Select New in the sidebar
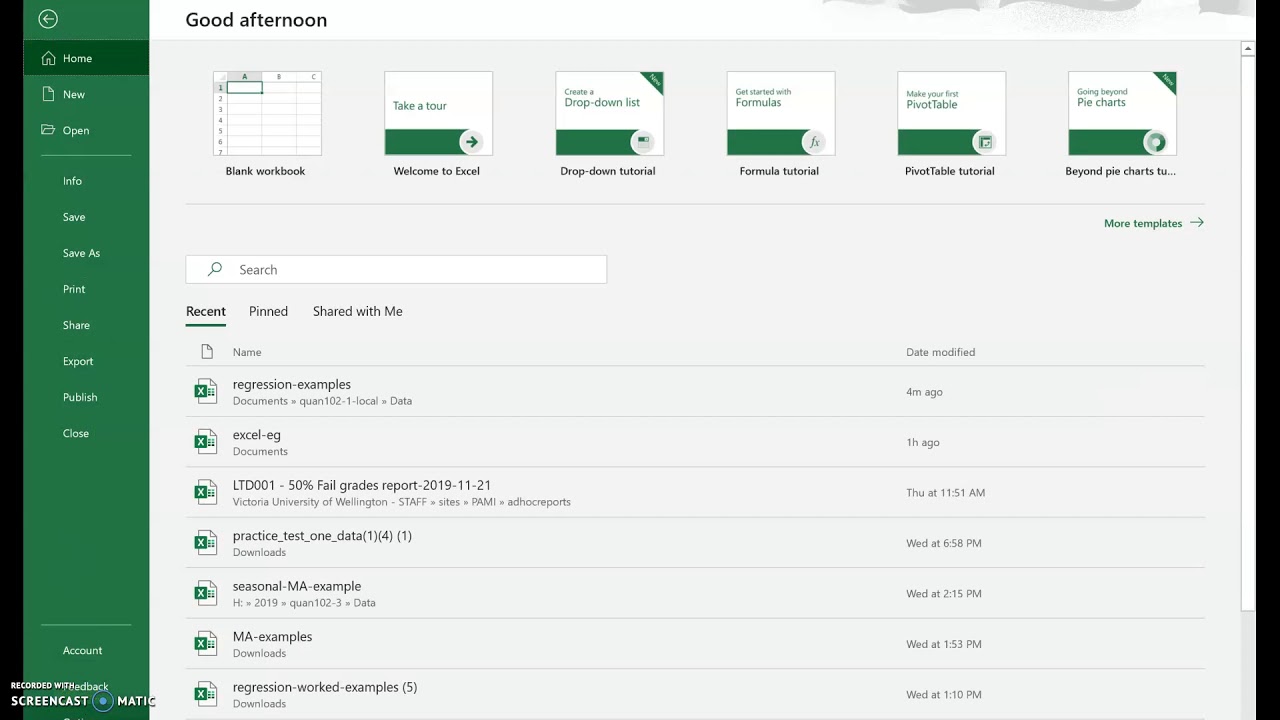The height and width of the screenshot is (720, 1280). [x=87, y=94]
